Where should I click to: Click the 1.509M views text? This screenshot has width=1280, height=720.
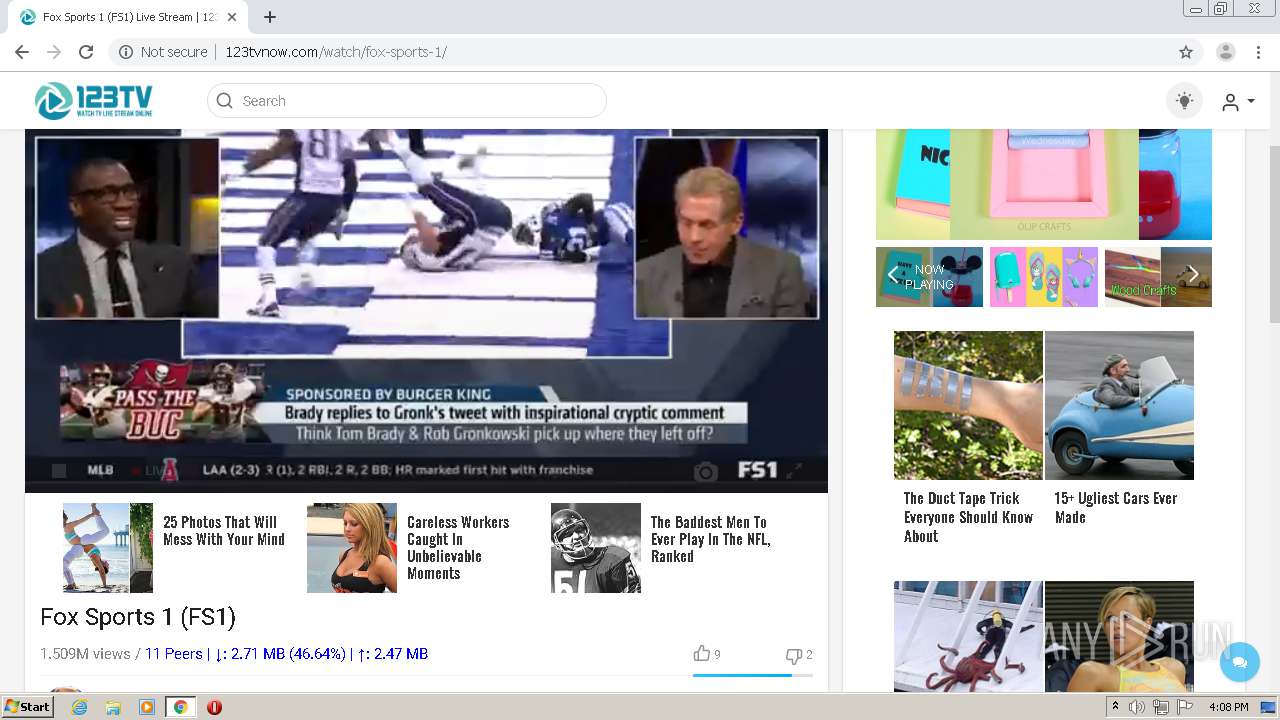85,654
